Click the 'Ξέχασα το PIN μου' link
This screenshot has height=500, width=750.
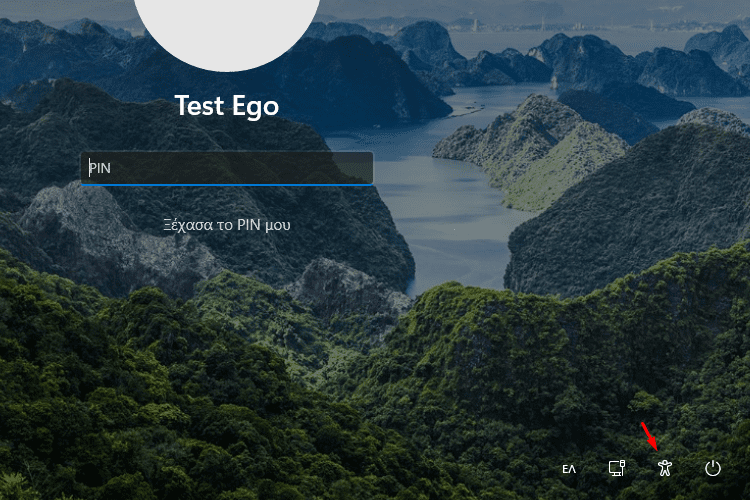[227, 225]
